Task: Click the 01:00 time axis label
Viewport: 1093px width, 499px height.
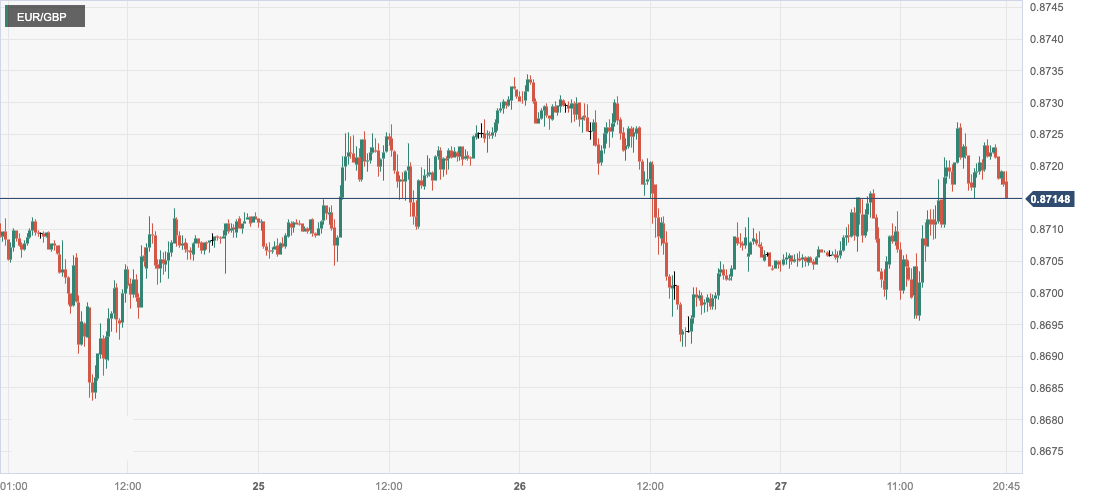Action: pos(14,487)
